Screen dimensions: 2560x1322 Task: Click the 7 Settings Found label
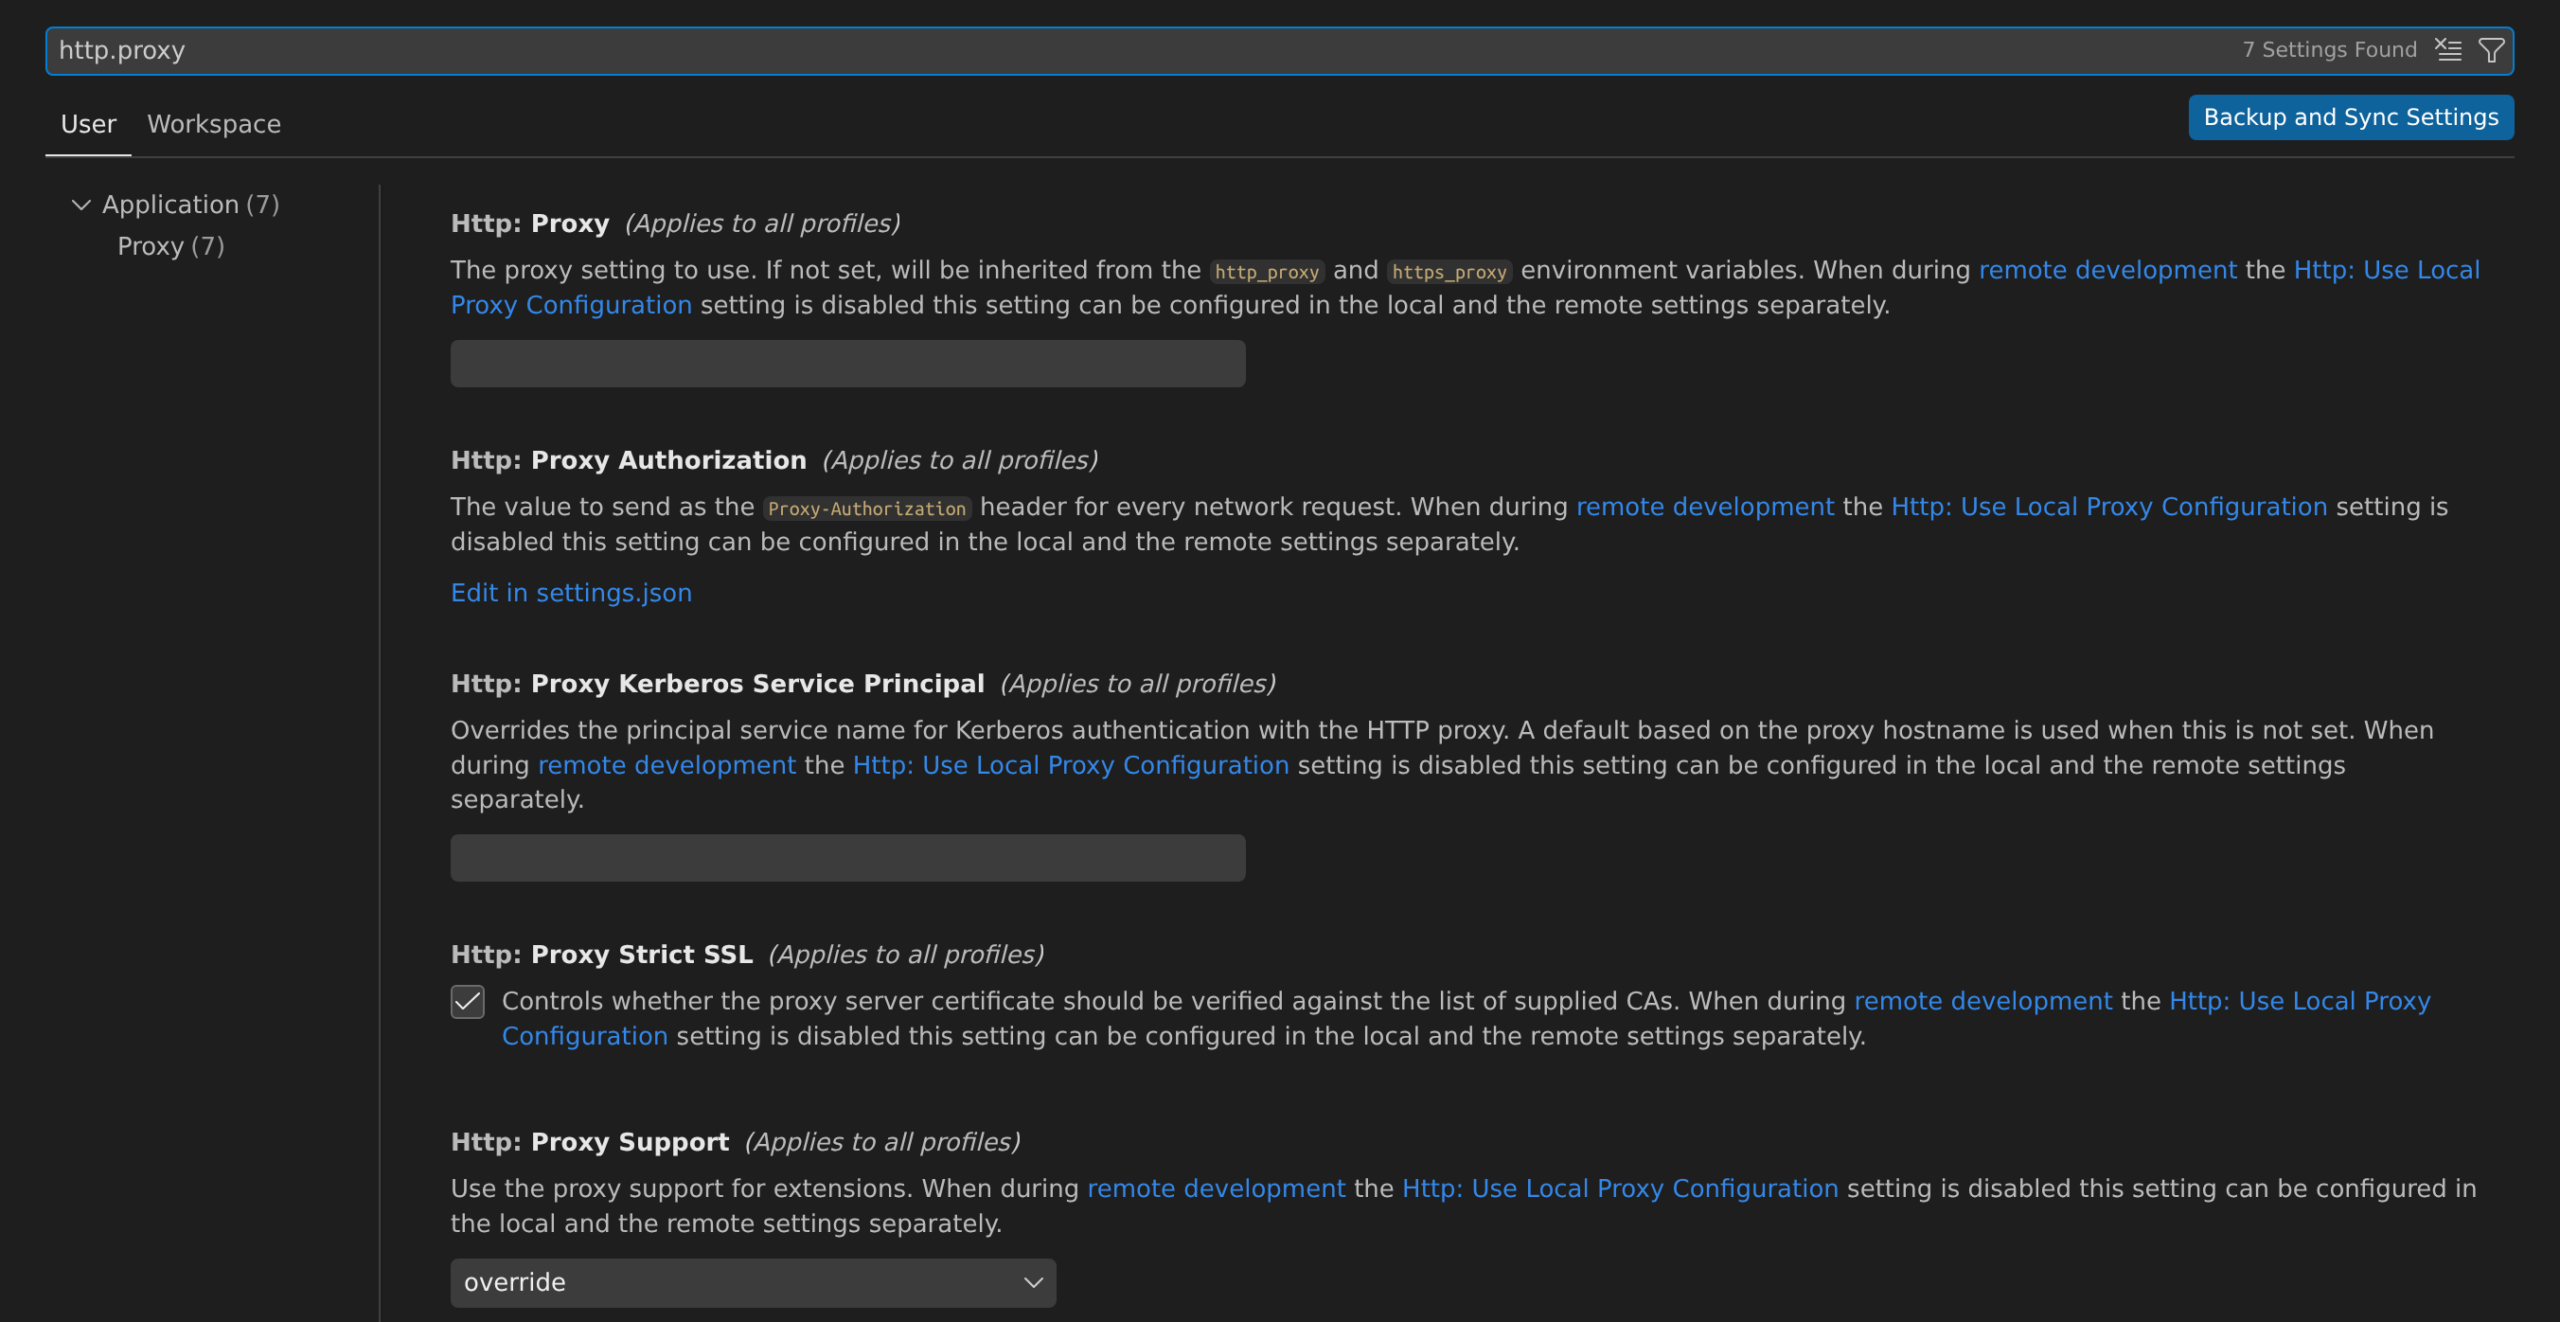(x=2329, y=50)
